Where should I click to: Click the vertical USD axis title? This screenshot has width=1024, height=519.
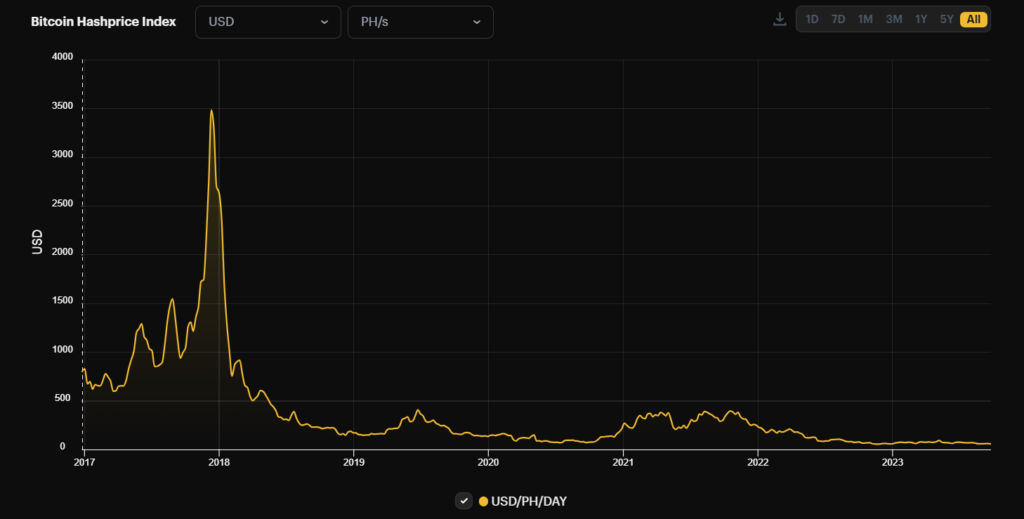[38, 242]
